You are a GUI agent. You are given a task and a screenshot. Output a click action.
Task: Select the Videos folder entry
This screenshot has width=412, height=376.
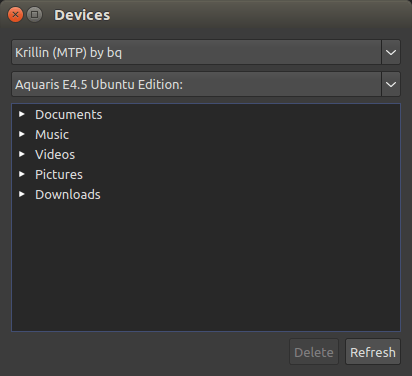(55, 155)
